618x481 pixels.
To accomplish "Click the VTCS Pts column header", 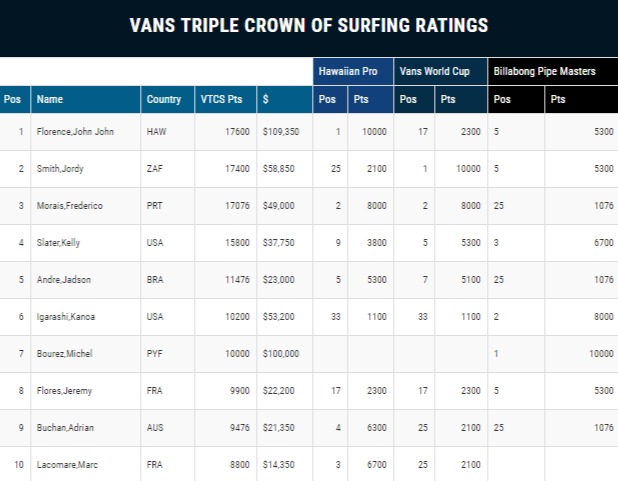I will pyautogui.click(x=221, y=99).
